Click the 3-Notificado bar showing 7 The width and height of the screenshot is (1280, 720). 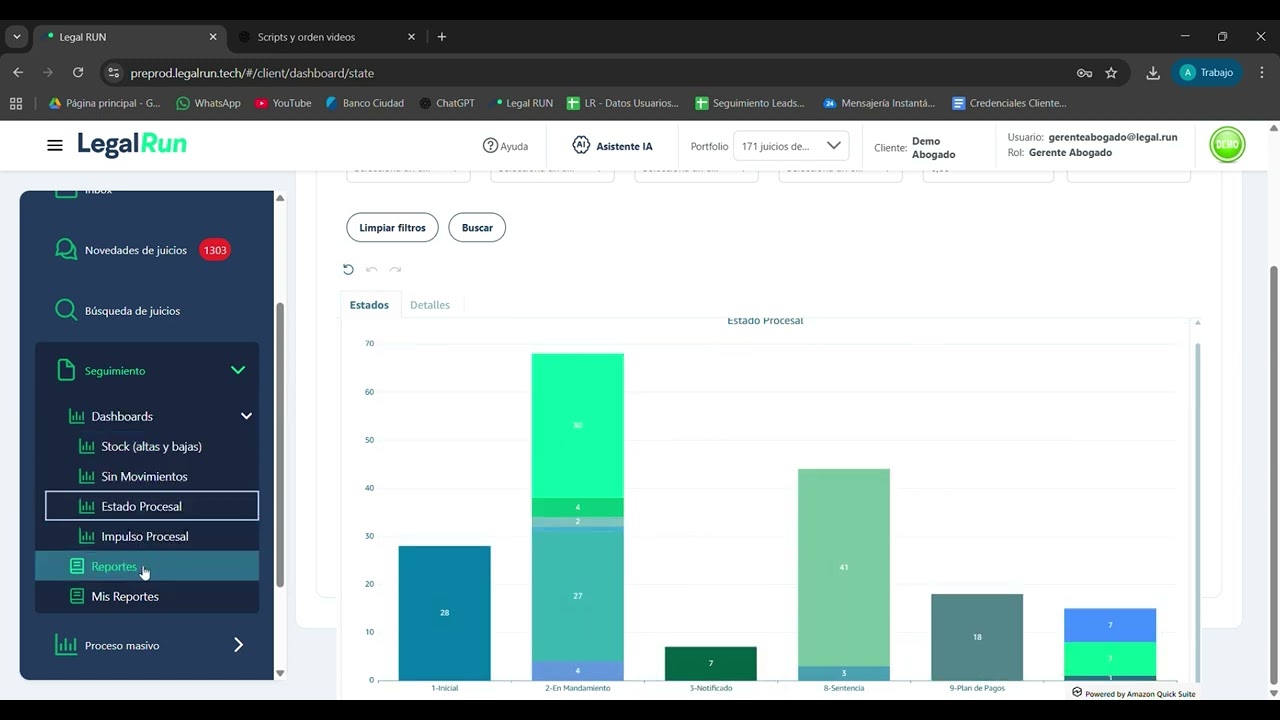[x=710, y=664]
